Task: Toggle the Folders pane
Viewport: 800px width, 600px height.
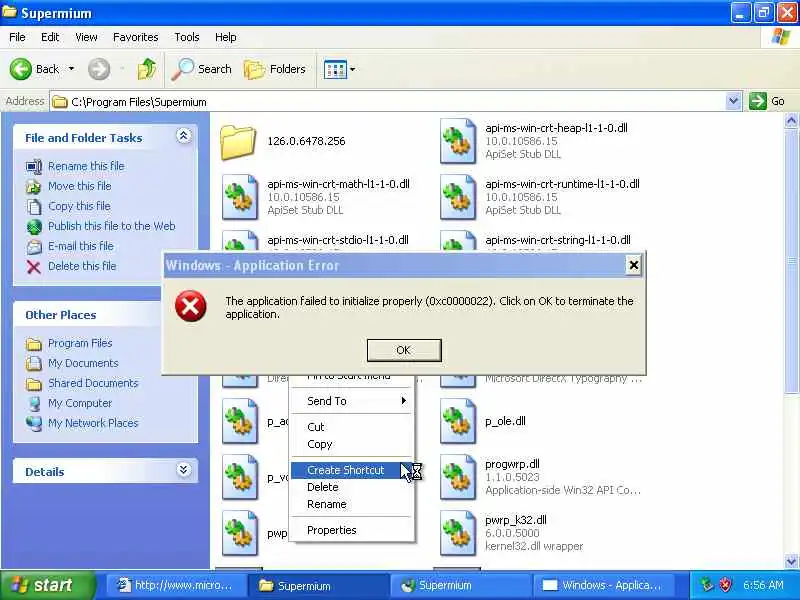Action: click(x=275, y=69)
